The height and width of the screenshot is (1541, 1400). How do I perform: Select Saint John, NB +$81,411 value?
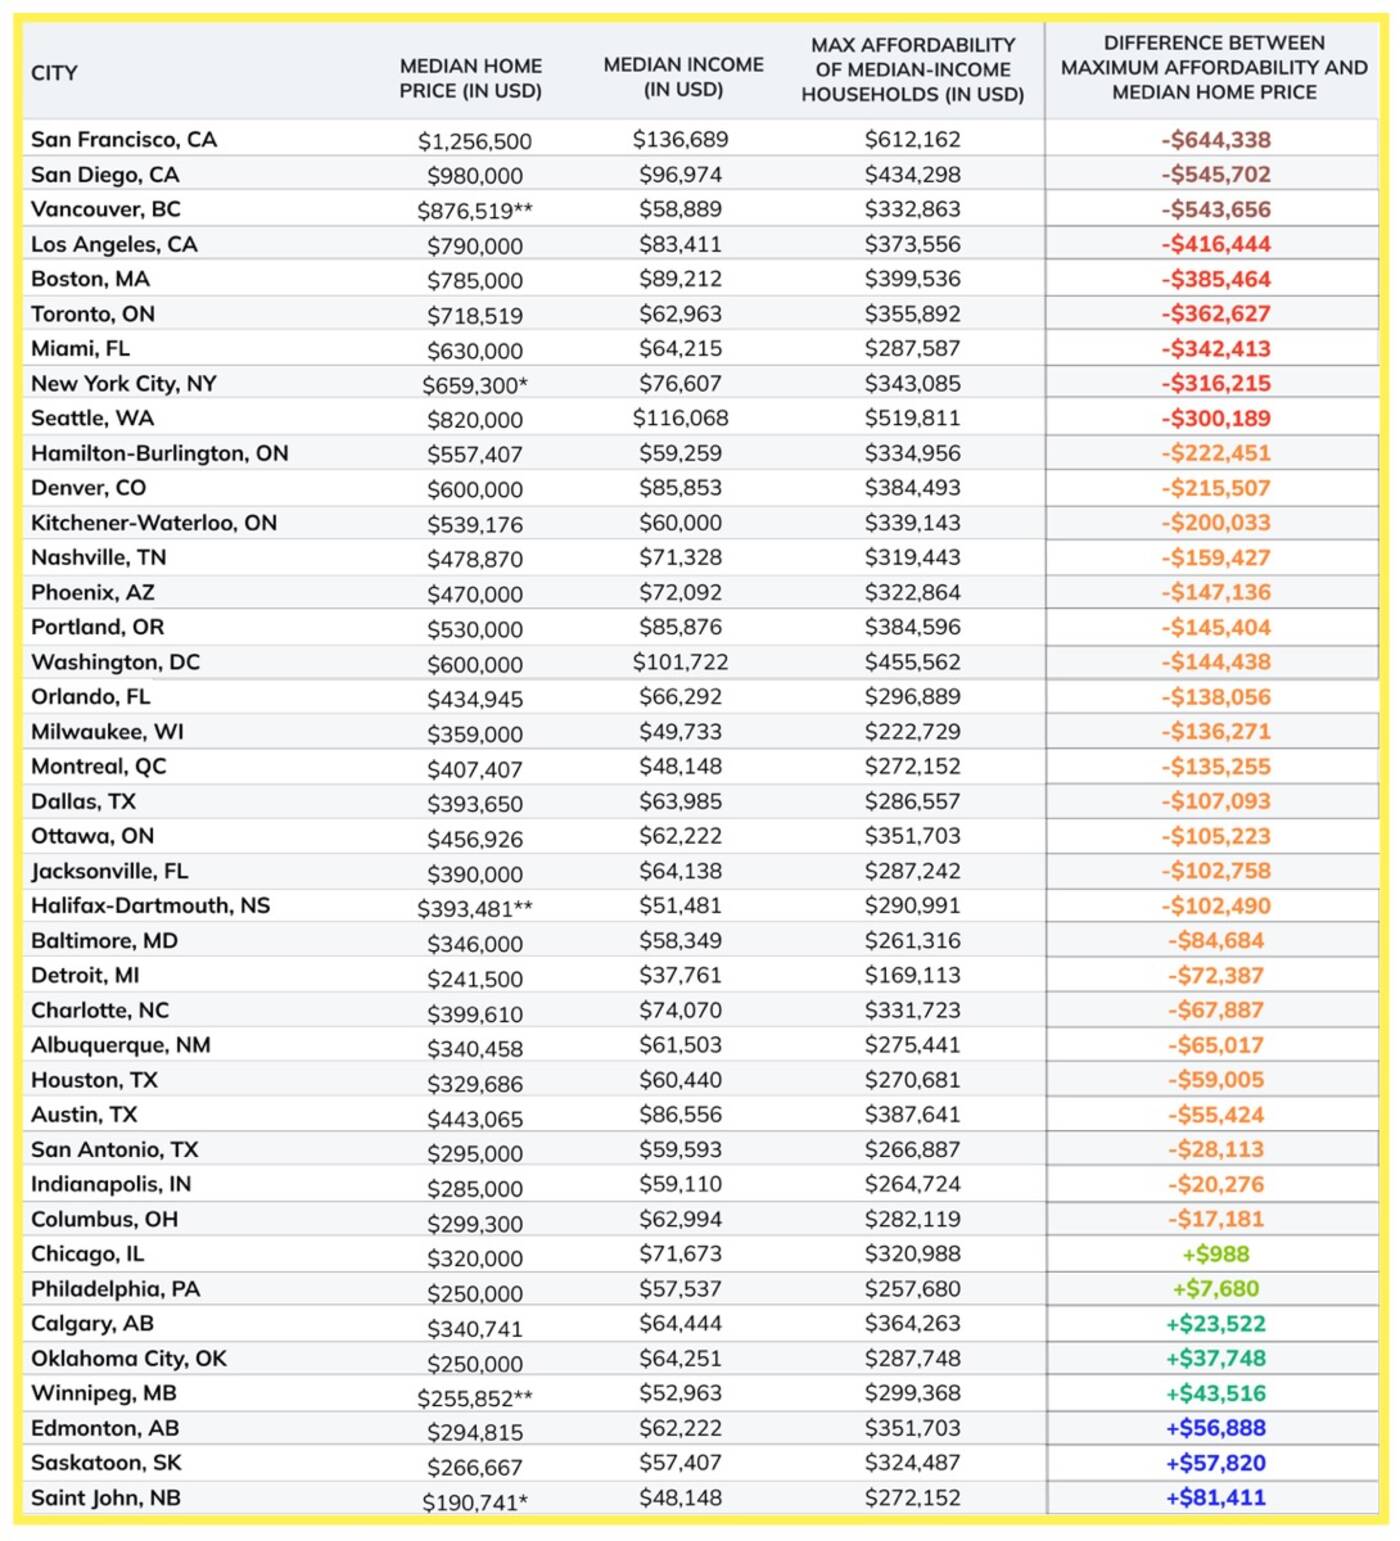coord(1215,1497)
